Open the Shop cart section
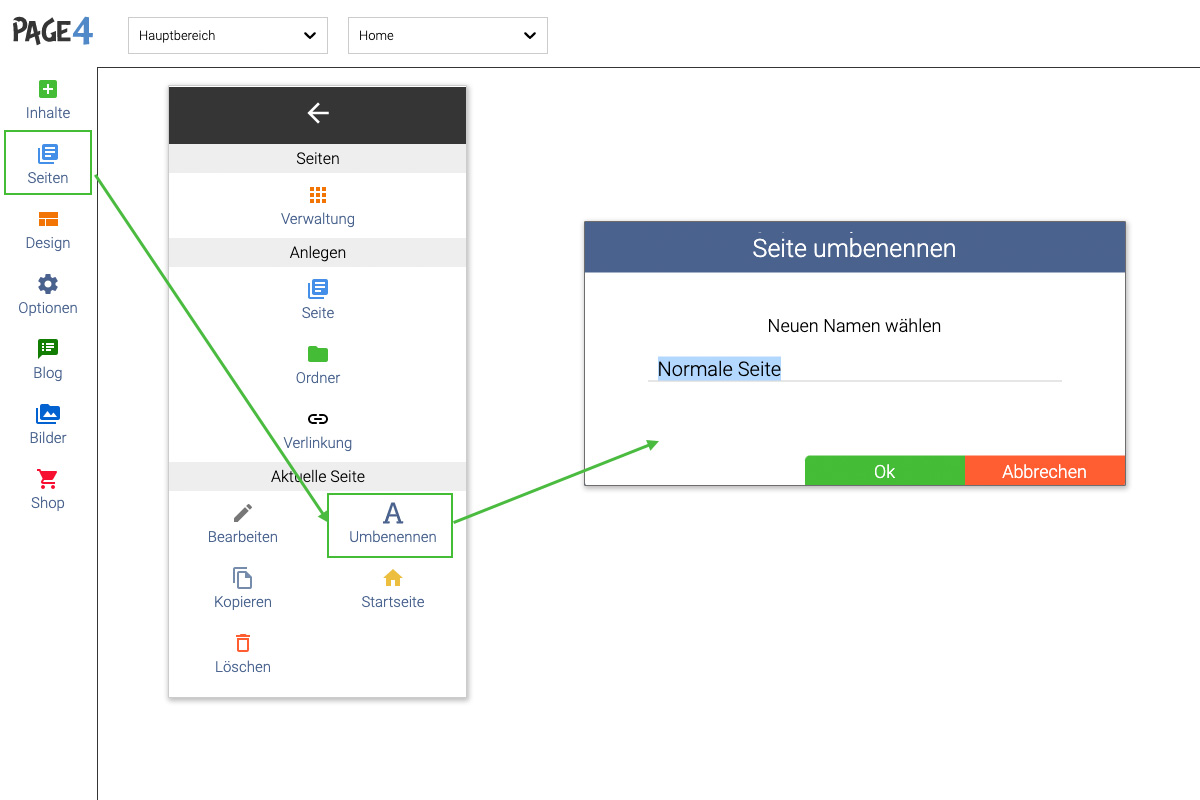 point(48,490)
